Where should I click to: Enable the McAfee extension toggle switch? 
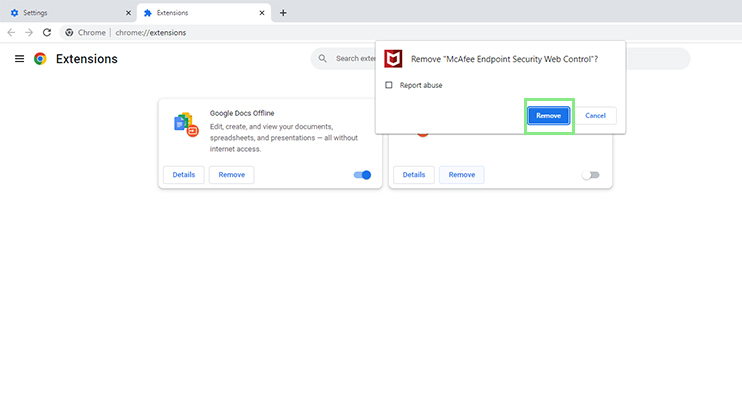(x=591, y=175)
